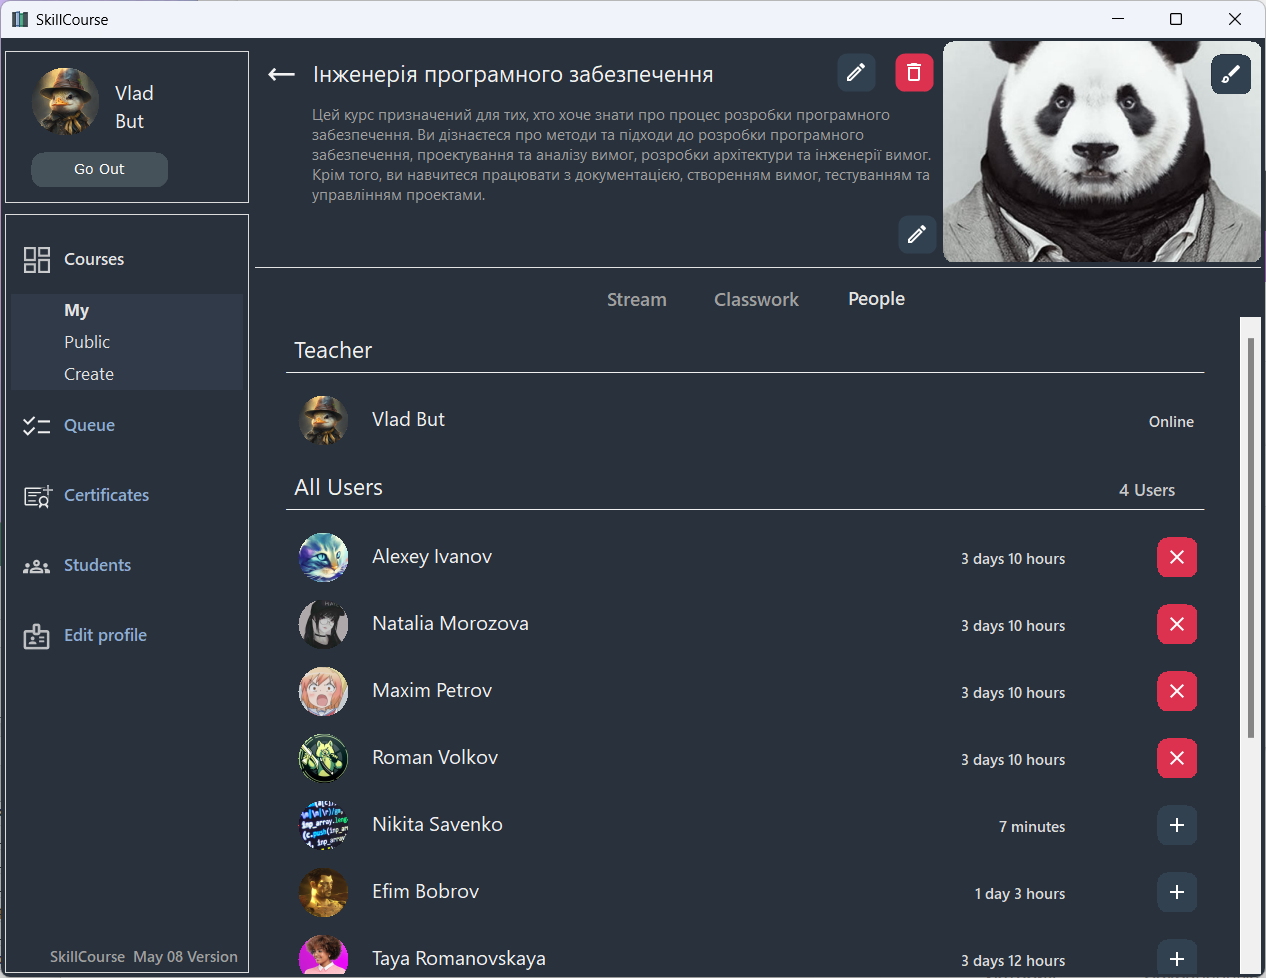Click the Queue checklist icon

tap(37, 426)
